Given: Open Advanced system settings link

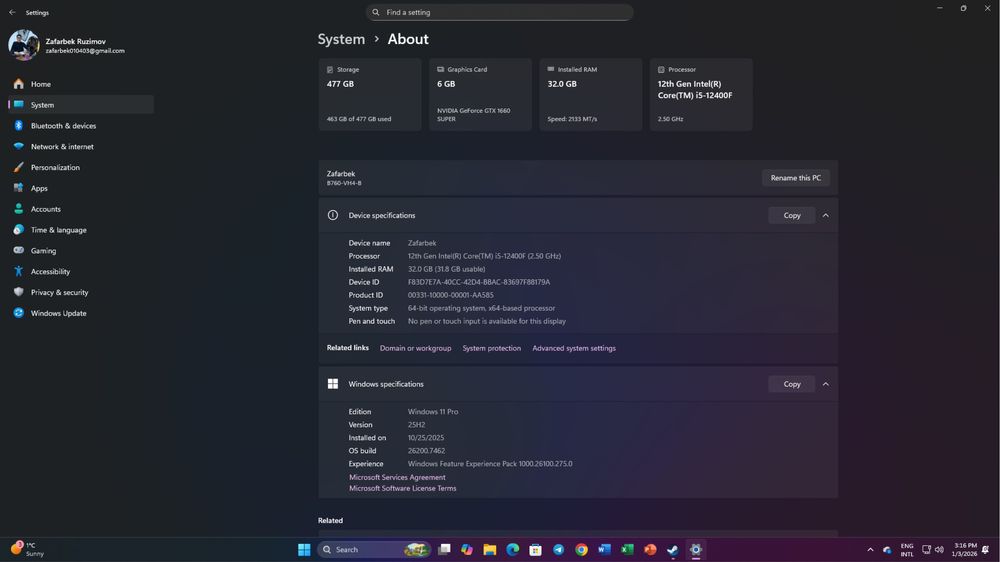Looking at the screenshot, I should (x=573, y=348).
